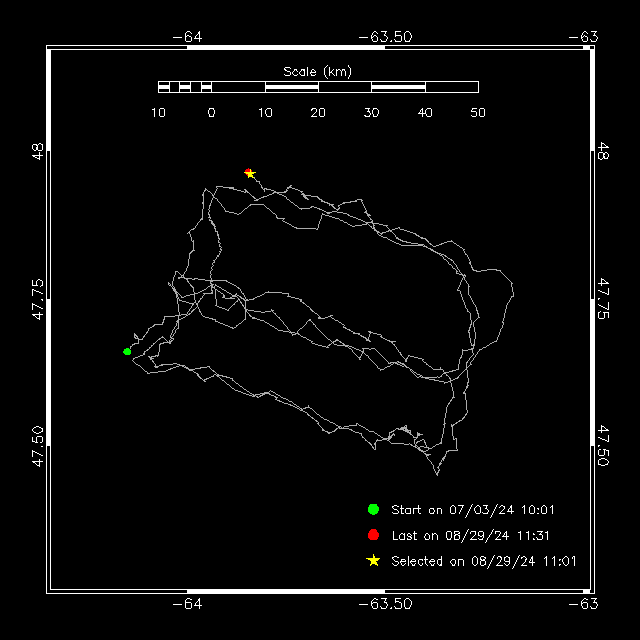
Task: Click the right 47.50 latitude label
Action: [603, 446]
